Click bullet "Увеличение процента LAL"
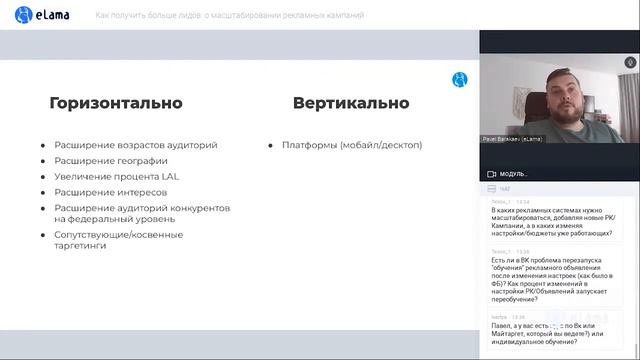This screenshot has width=640, height=360. [x=117, y=177]
